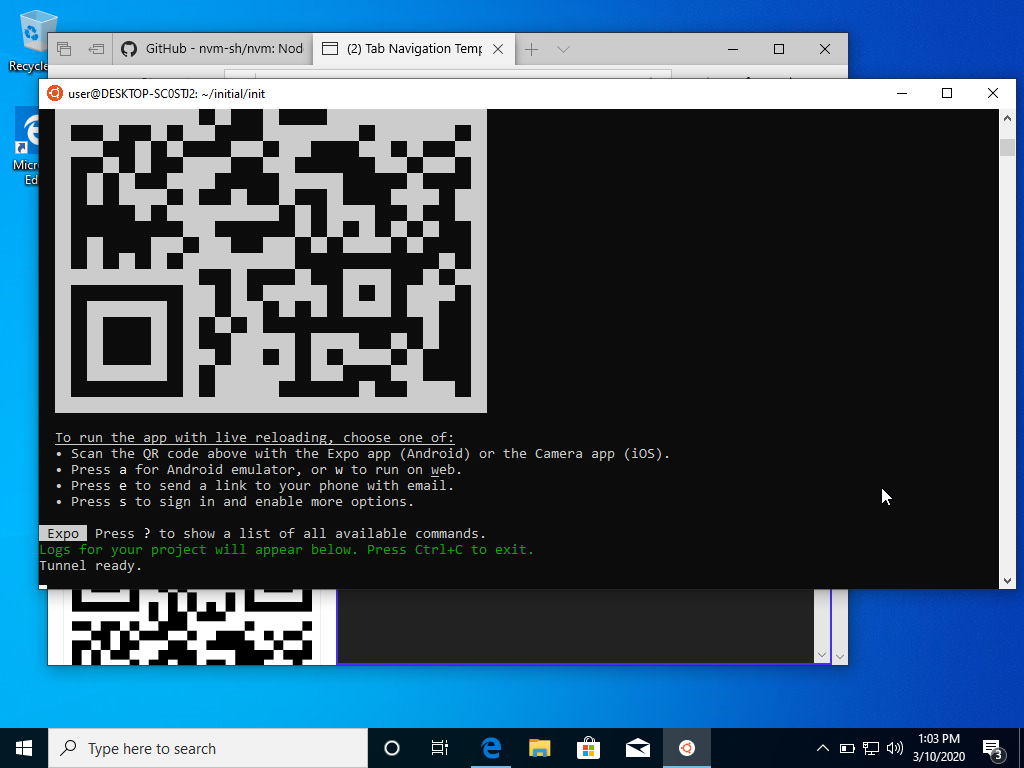Image resolution: width=1024 pixels, height=768 pixels.
Task: Open Mail app from the taskbar
Action: (637, 748)
